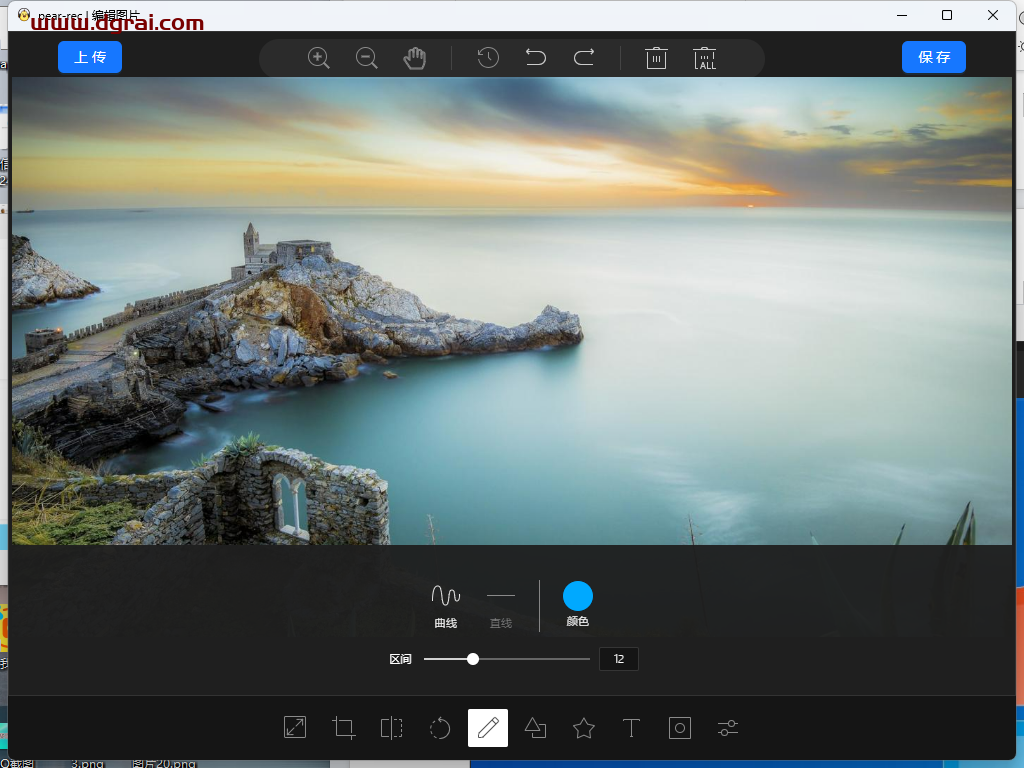Select the text tool
Image resolution: width=1024 pixels, height=768 pixels.
pyautogui.click(x=632, y=728)
